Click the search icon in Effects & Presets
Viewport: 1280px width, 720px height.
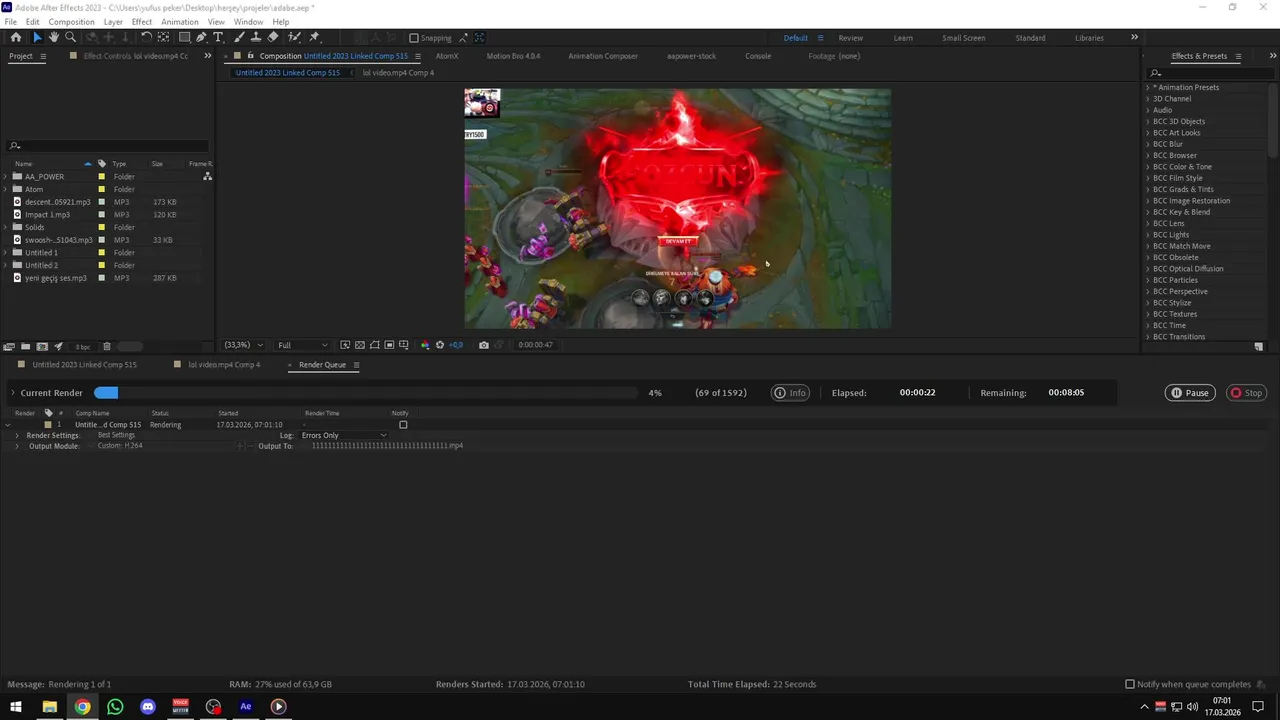(1155, 73)
